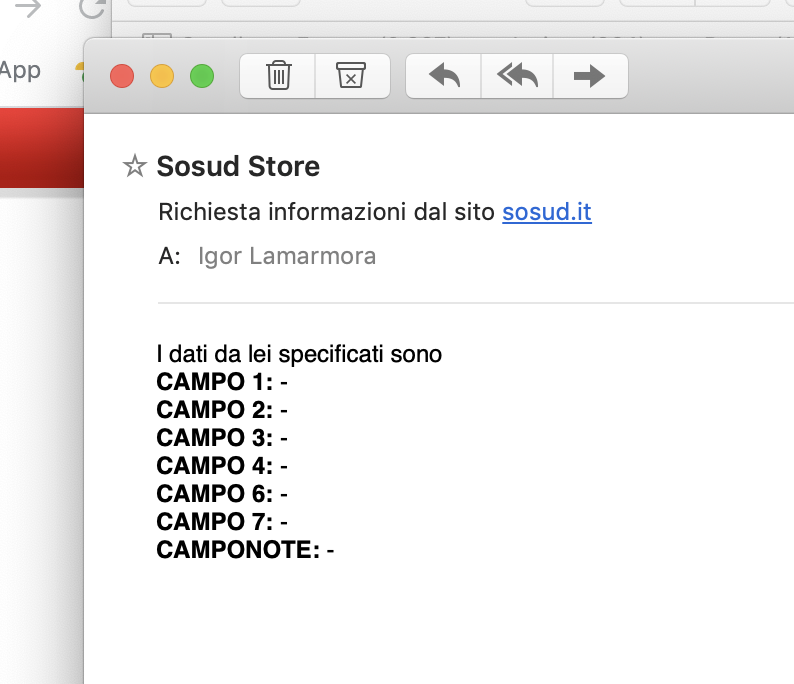Viewport: 794px width, 684px height.
Task: Reload the page in the background browser
Action: point(93,9)
